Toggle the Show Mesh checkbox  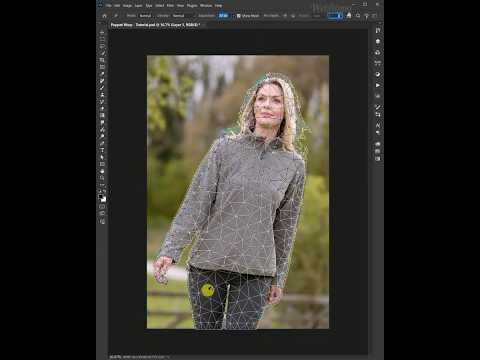click(x=238, y=16)
